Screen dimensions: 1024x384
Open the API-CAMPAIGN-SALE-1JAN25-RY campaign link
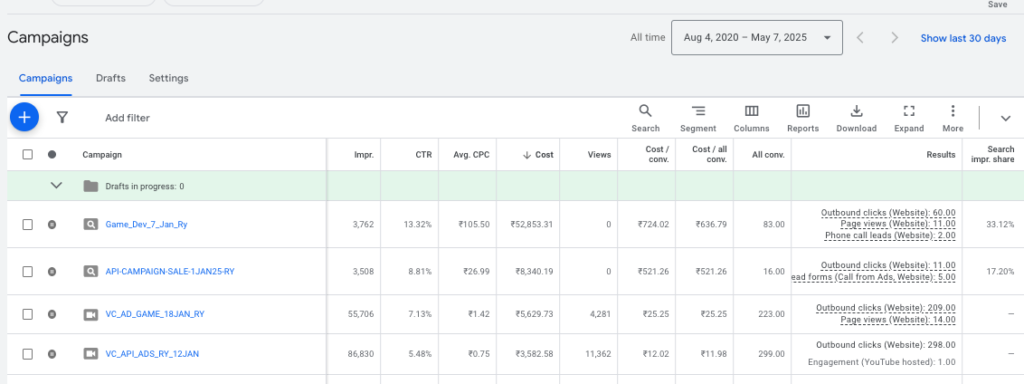[170, 272]
